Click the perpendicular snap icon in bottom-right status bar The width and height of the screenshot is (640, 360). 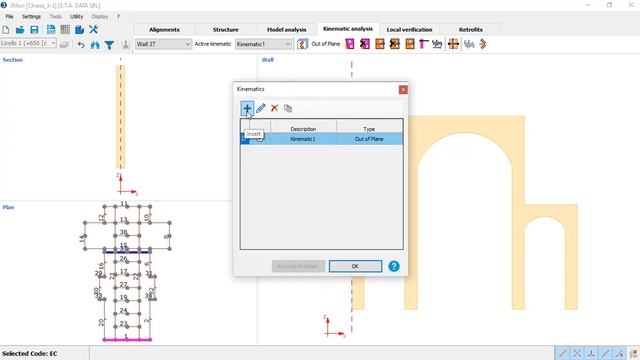pos(591,353)
